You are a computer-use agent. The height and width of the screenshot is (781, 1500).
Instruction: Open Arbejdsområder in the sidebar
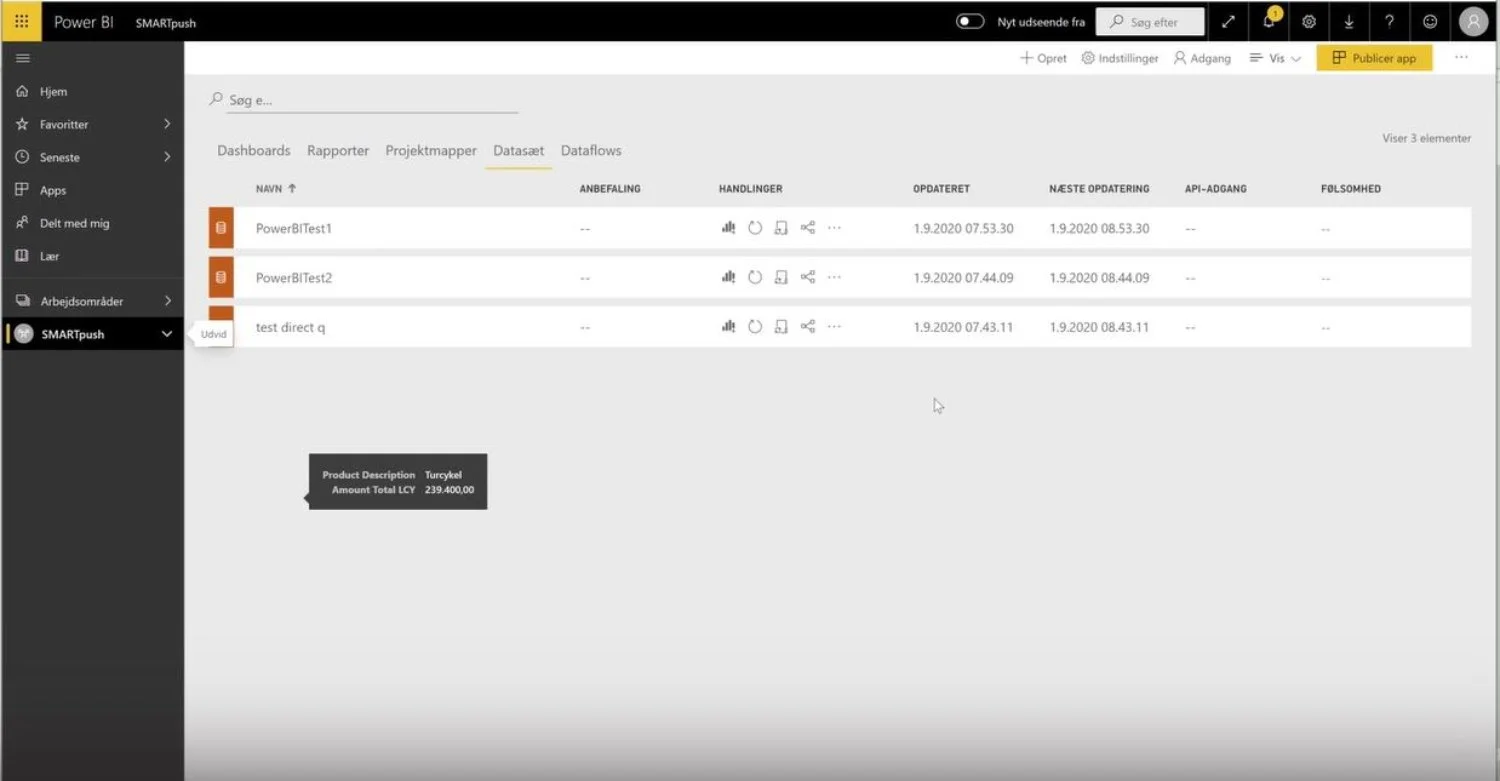click(82, 301)
